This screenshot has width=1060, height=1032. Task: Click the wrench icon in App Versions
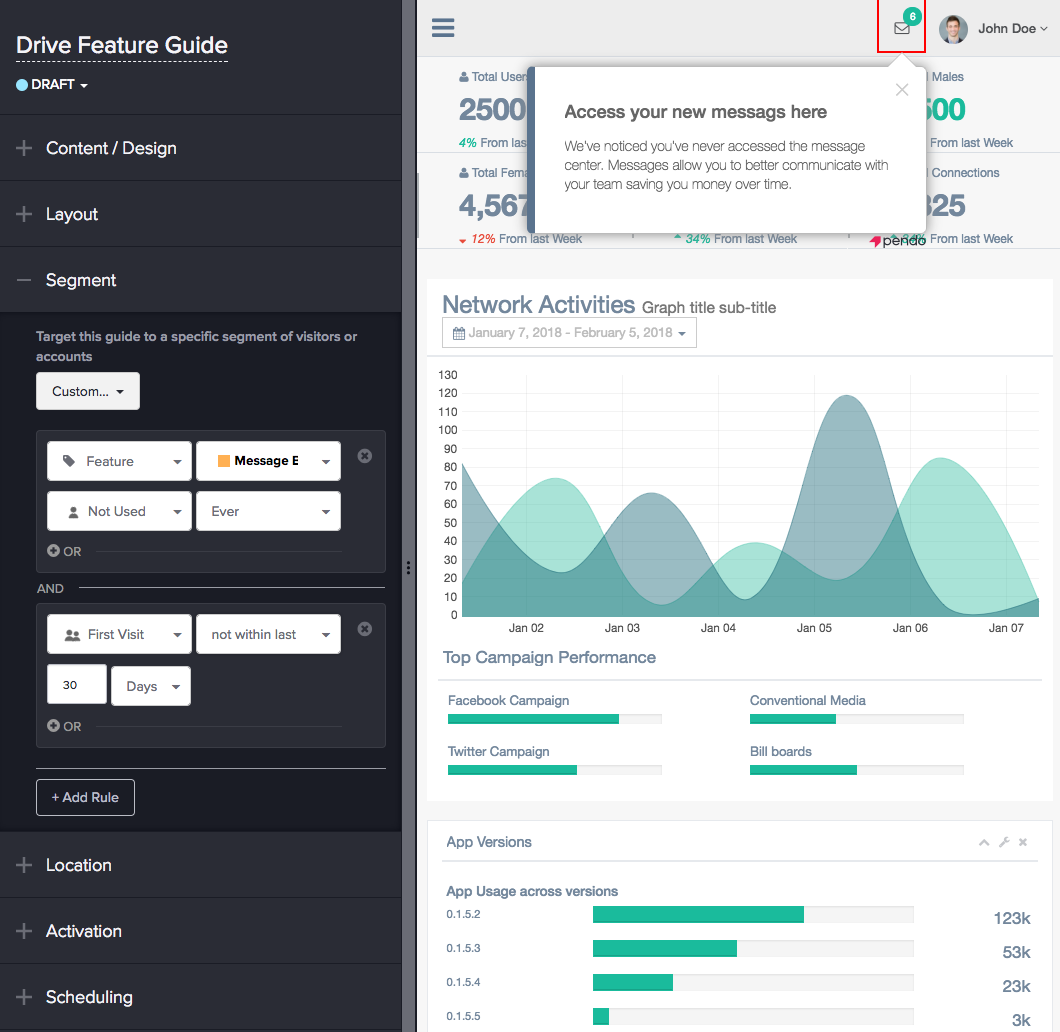pyautogui.click(x=1004, y=843)
